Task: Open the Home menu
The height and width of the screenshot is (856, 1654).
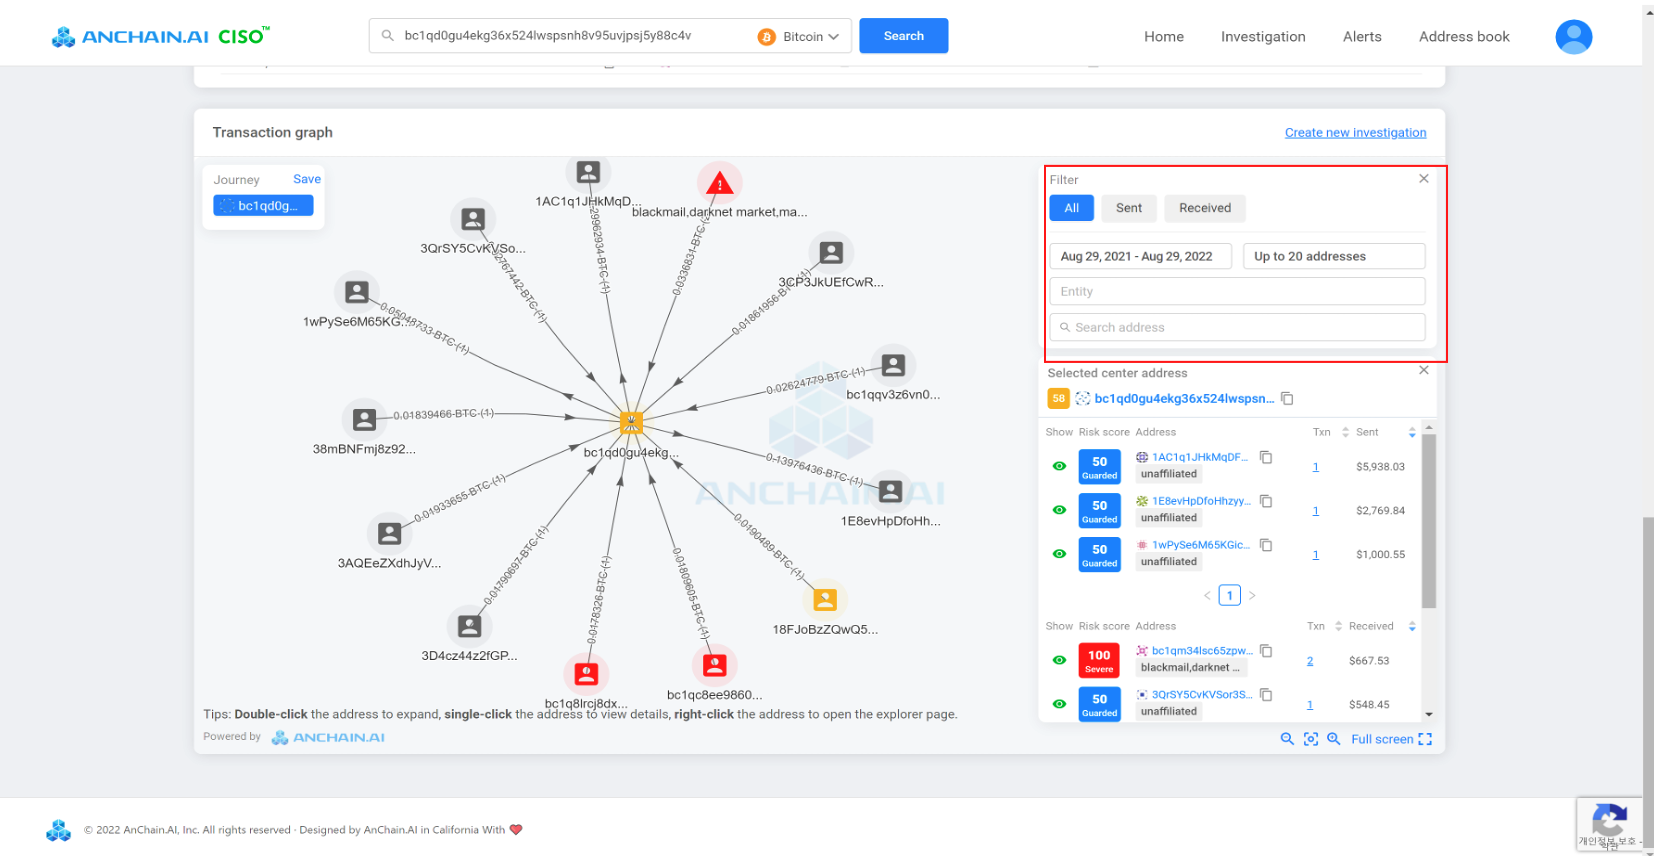Action: coord(1164,37)
